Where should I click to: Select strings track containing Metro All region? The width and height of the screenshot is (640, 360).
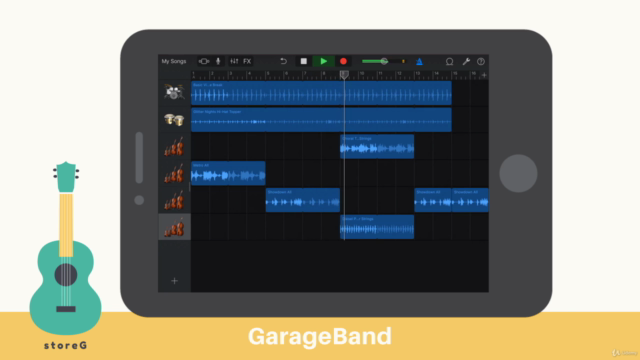(x=174, y=173)
